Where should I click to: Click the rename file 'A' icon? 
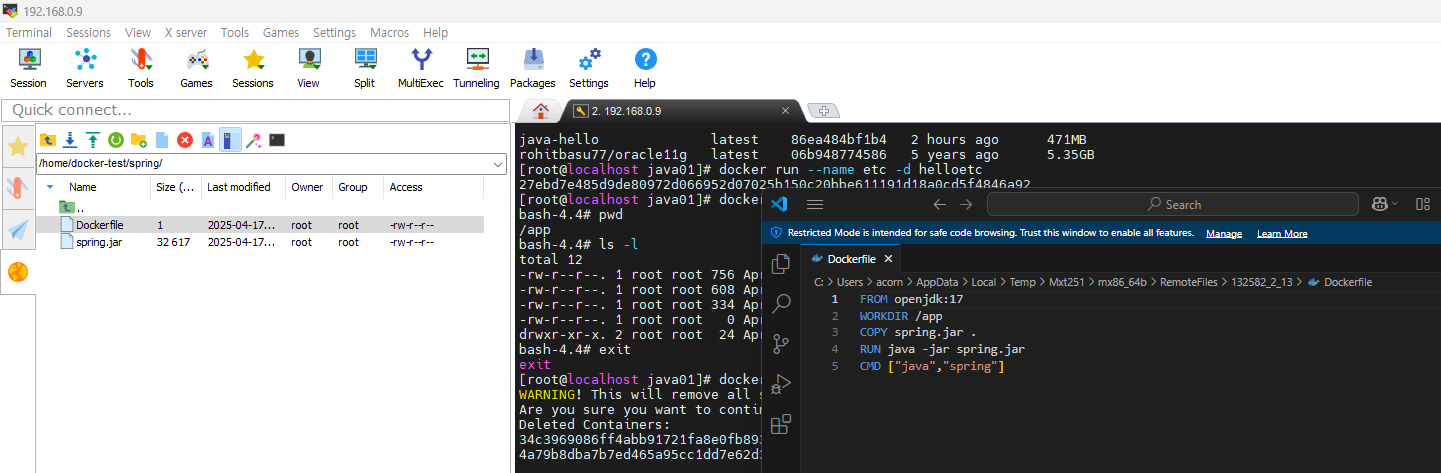[x=208, y=140]
